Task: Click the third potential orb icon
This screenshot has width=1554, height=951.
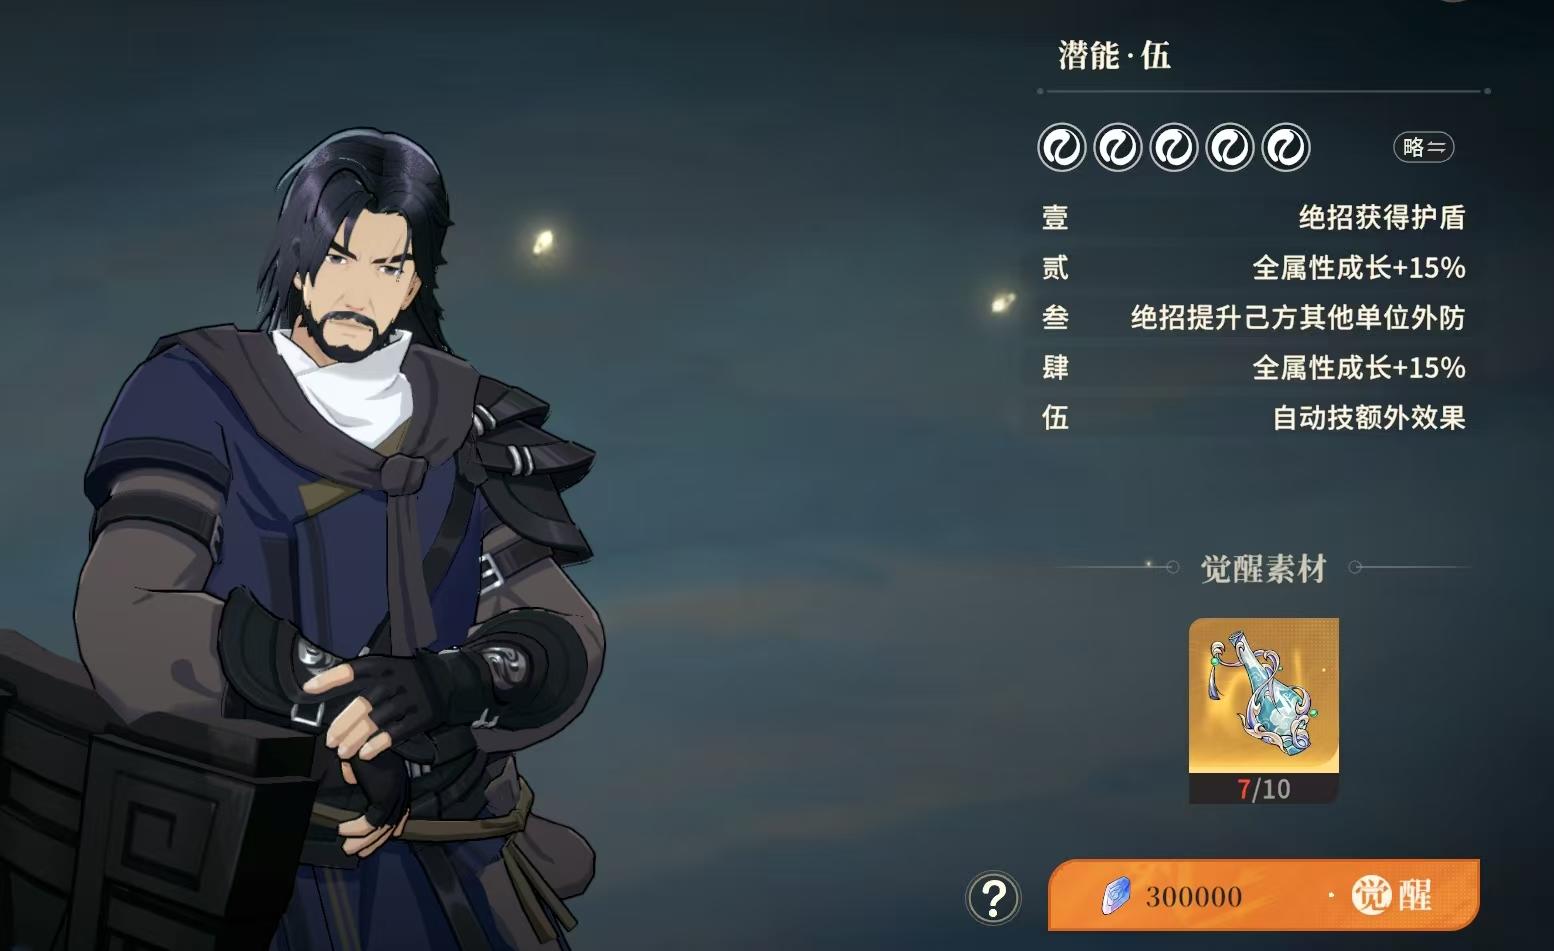Action: point(1174,148)
